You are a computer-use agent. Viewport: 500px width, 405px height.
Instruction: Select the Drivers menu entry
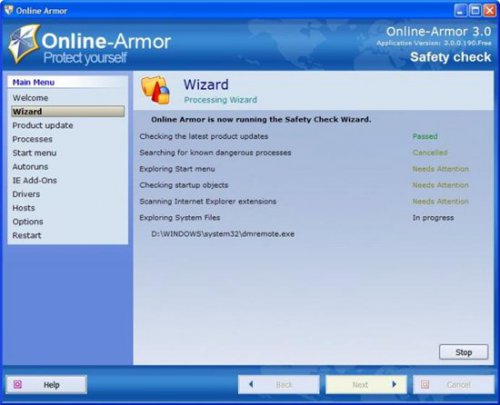(x=26, y=194)
